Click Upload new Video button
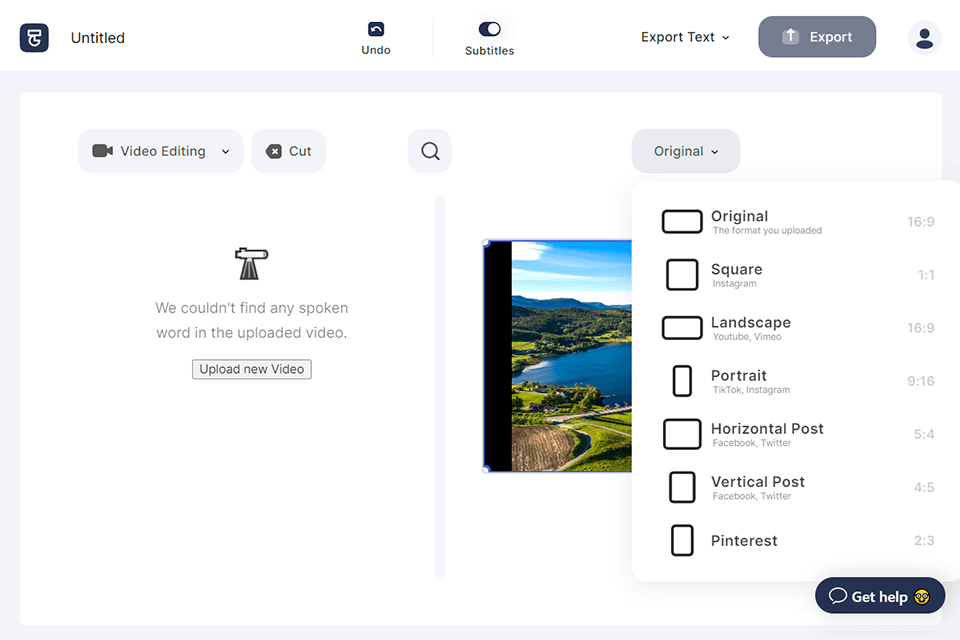960x640 pixels. point(252,369)
